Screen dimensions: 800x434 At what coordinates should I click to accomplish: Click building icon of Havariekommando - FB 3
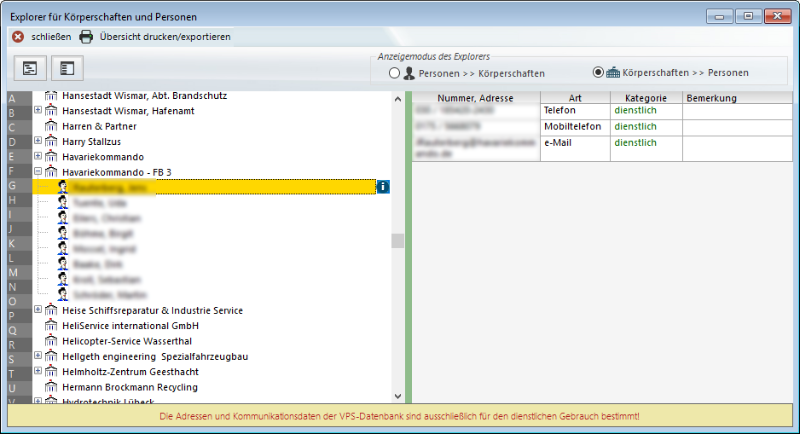51,172
